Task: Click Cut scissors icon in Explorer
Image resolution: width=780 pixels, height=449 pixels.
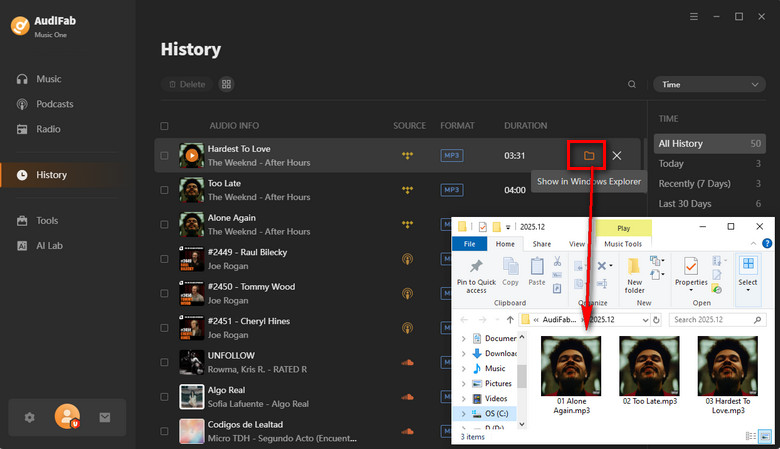Action: [557, 261]
